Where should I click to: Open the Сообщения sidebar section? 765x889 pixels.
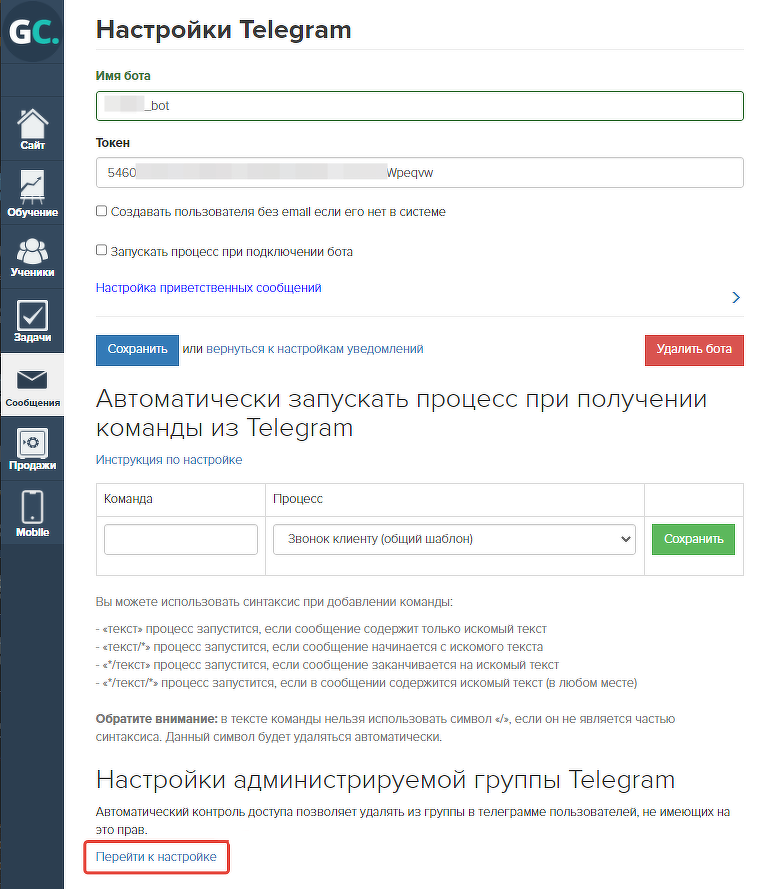point(32,386)
